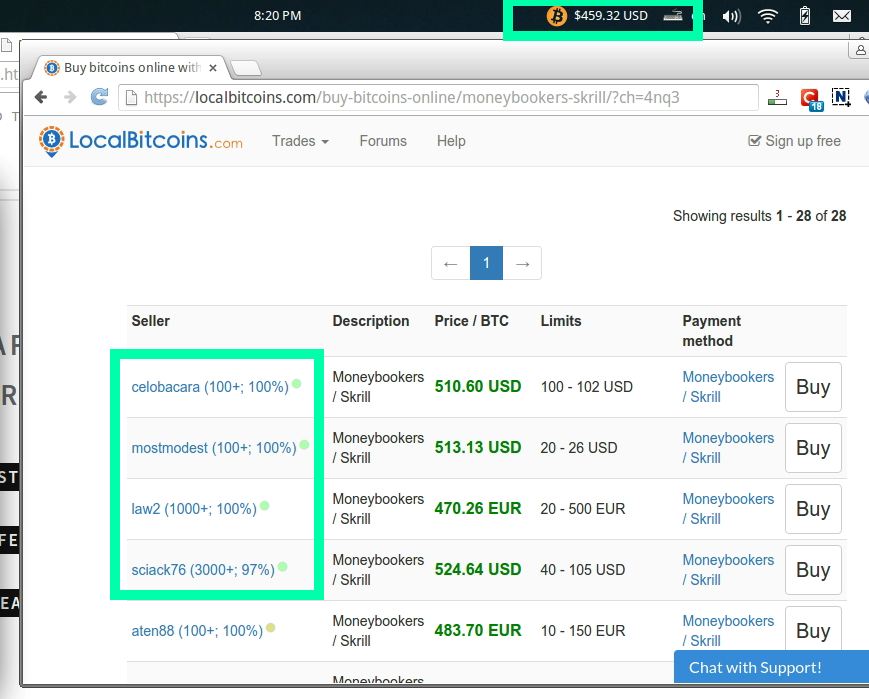Click Buy for the 524.64 USD offer
Image resolution: width=869 pixels, height=699 pixels.
click(x=813, y=570)
